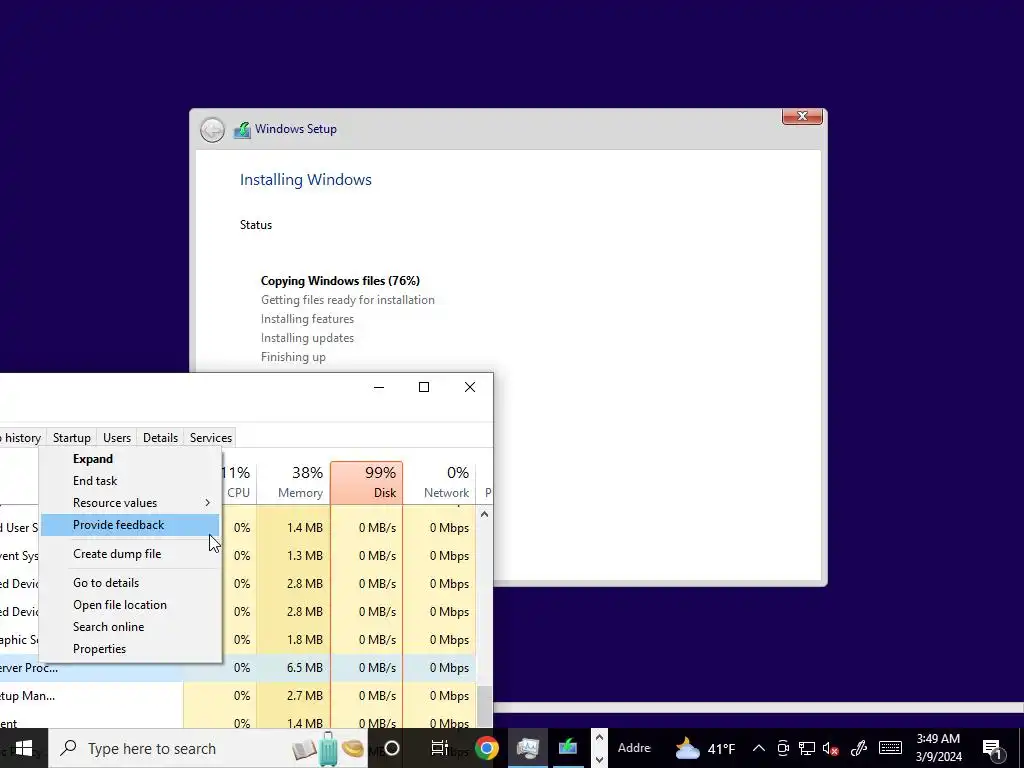Expand Resource values submenu arrow

tap(208, 503)
